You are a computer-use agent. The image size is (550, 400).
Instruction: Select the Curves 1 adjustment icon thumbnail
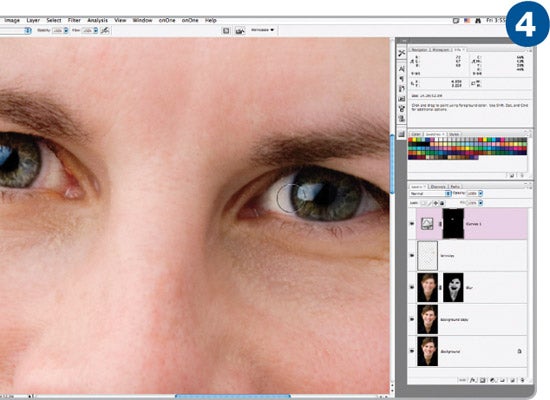click(x=427, y=224)
